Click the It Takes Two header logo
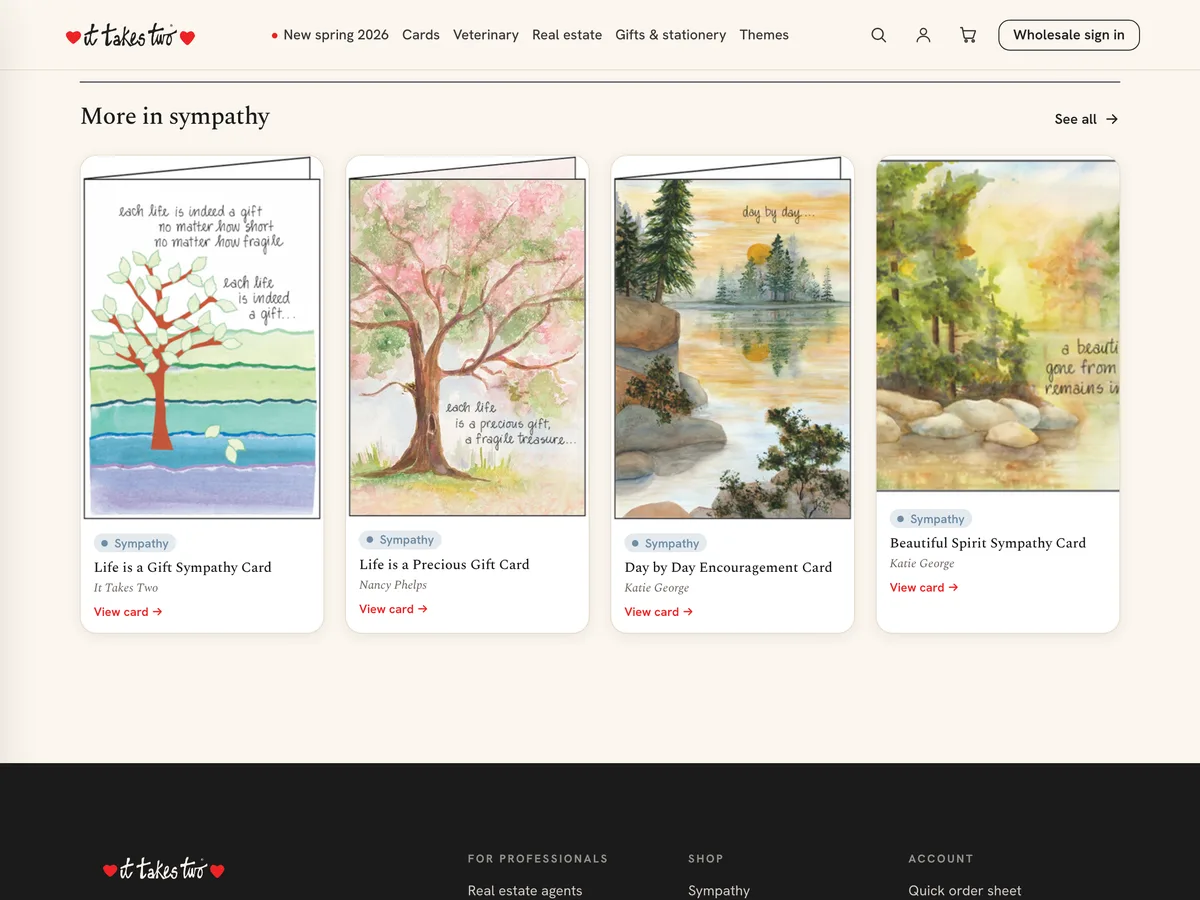 click(130, 36)
